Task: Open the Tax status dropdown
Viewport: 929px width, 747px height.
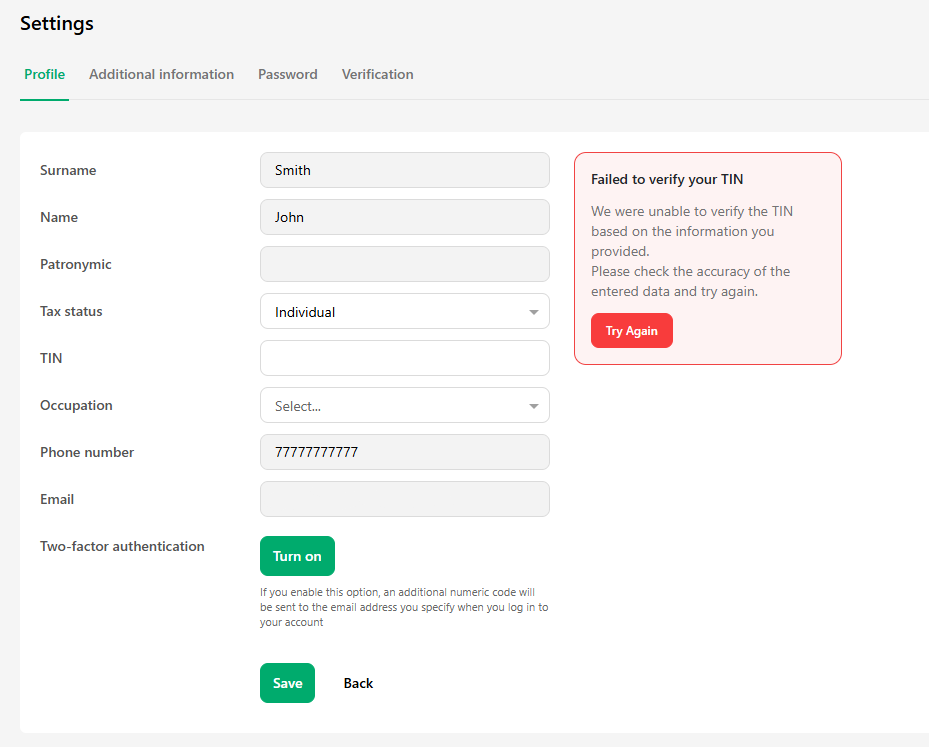Action: [x=405, y=311]
